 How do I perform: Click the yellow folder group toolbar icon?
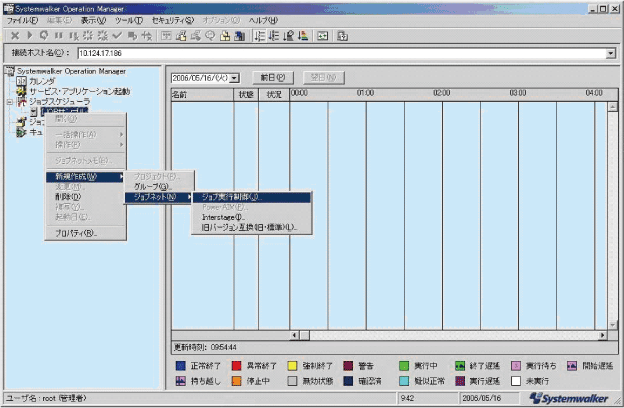[x=225, y=36]
